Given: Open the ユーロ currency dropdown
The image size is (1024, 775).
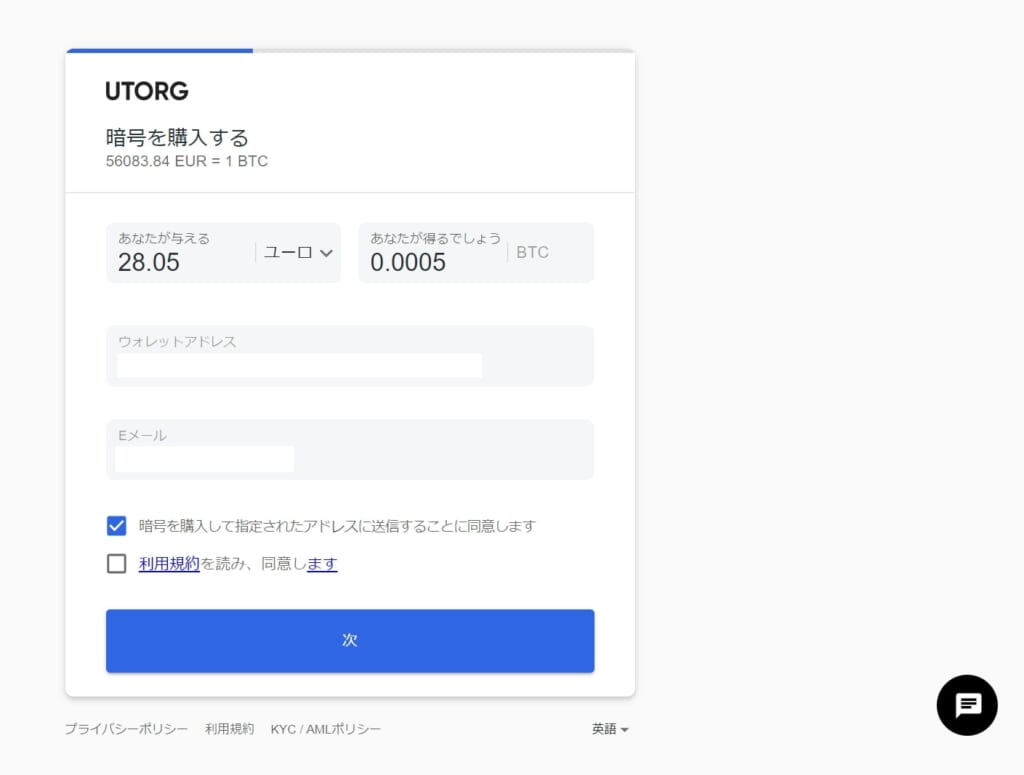Looking at the screenshot, I should tap(298, 253).
